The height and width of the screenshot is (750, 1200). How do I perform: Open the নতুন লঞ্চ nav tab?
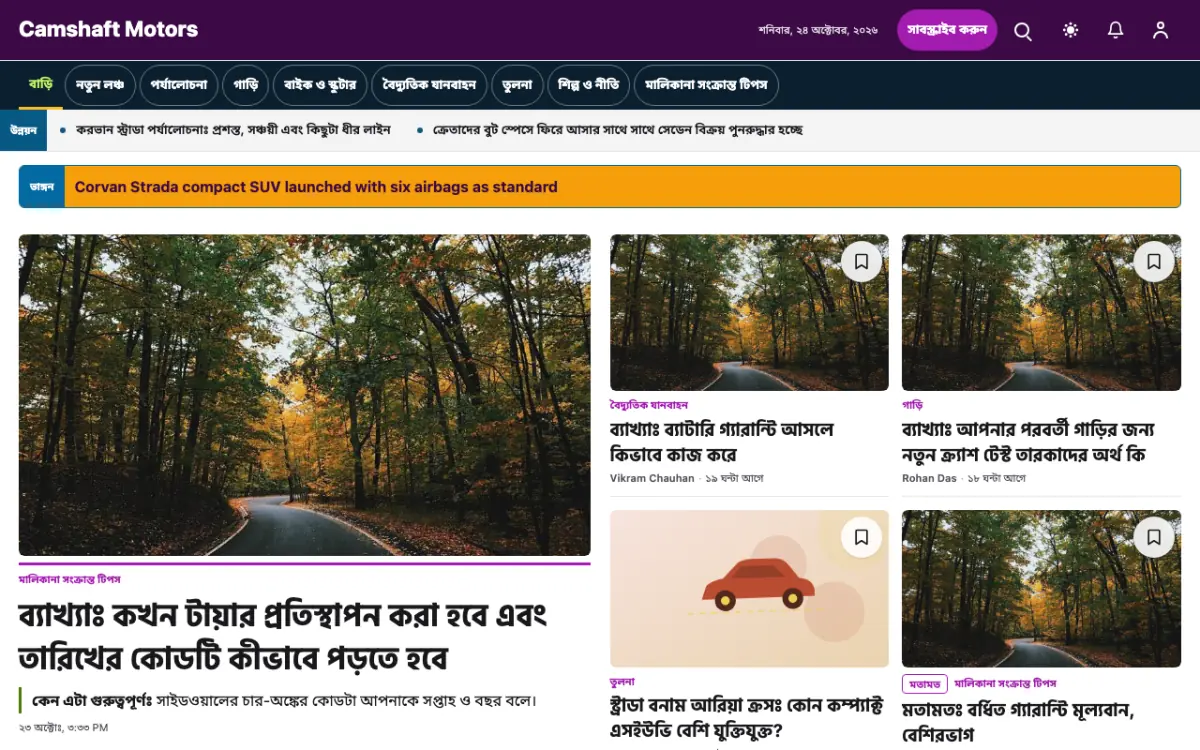pos(100,86)
